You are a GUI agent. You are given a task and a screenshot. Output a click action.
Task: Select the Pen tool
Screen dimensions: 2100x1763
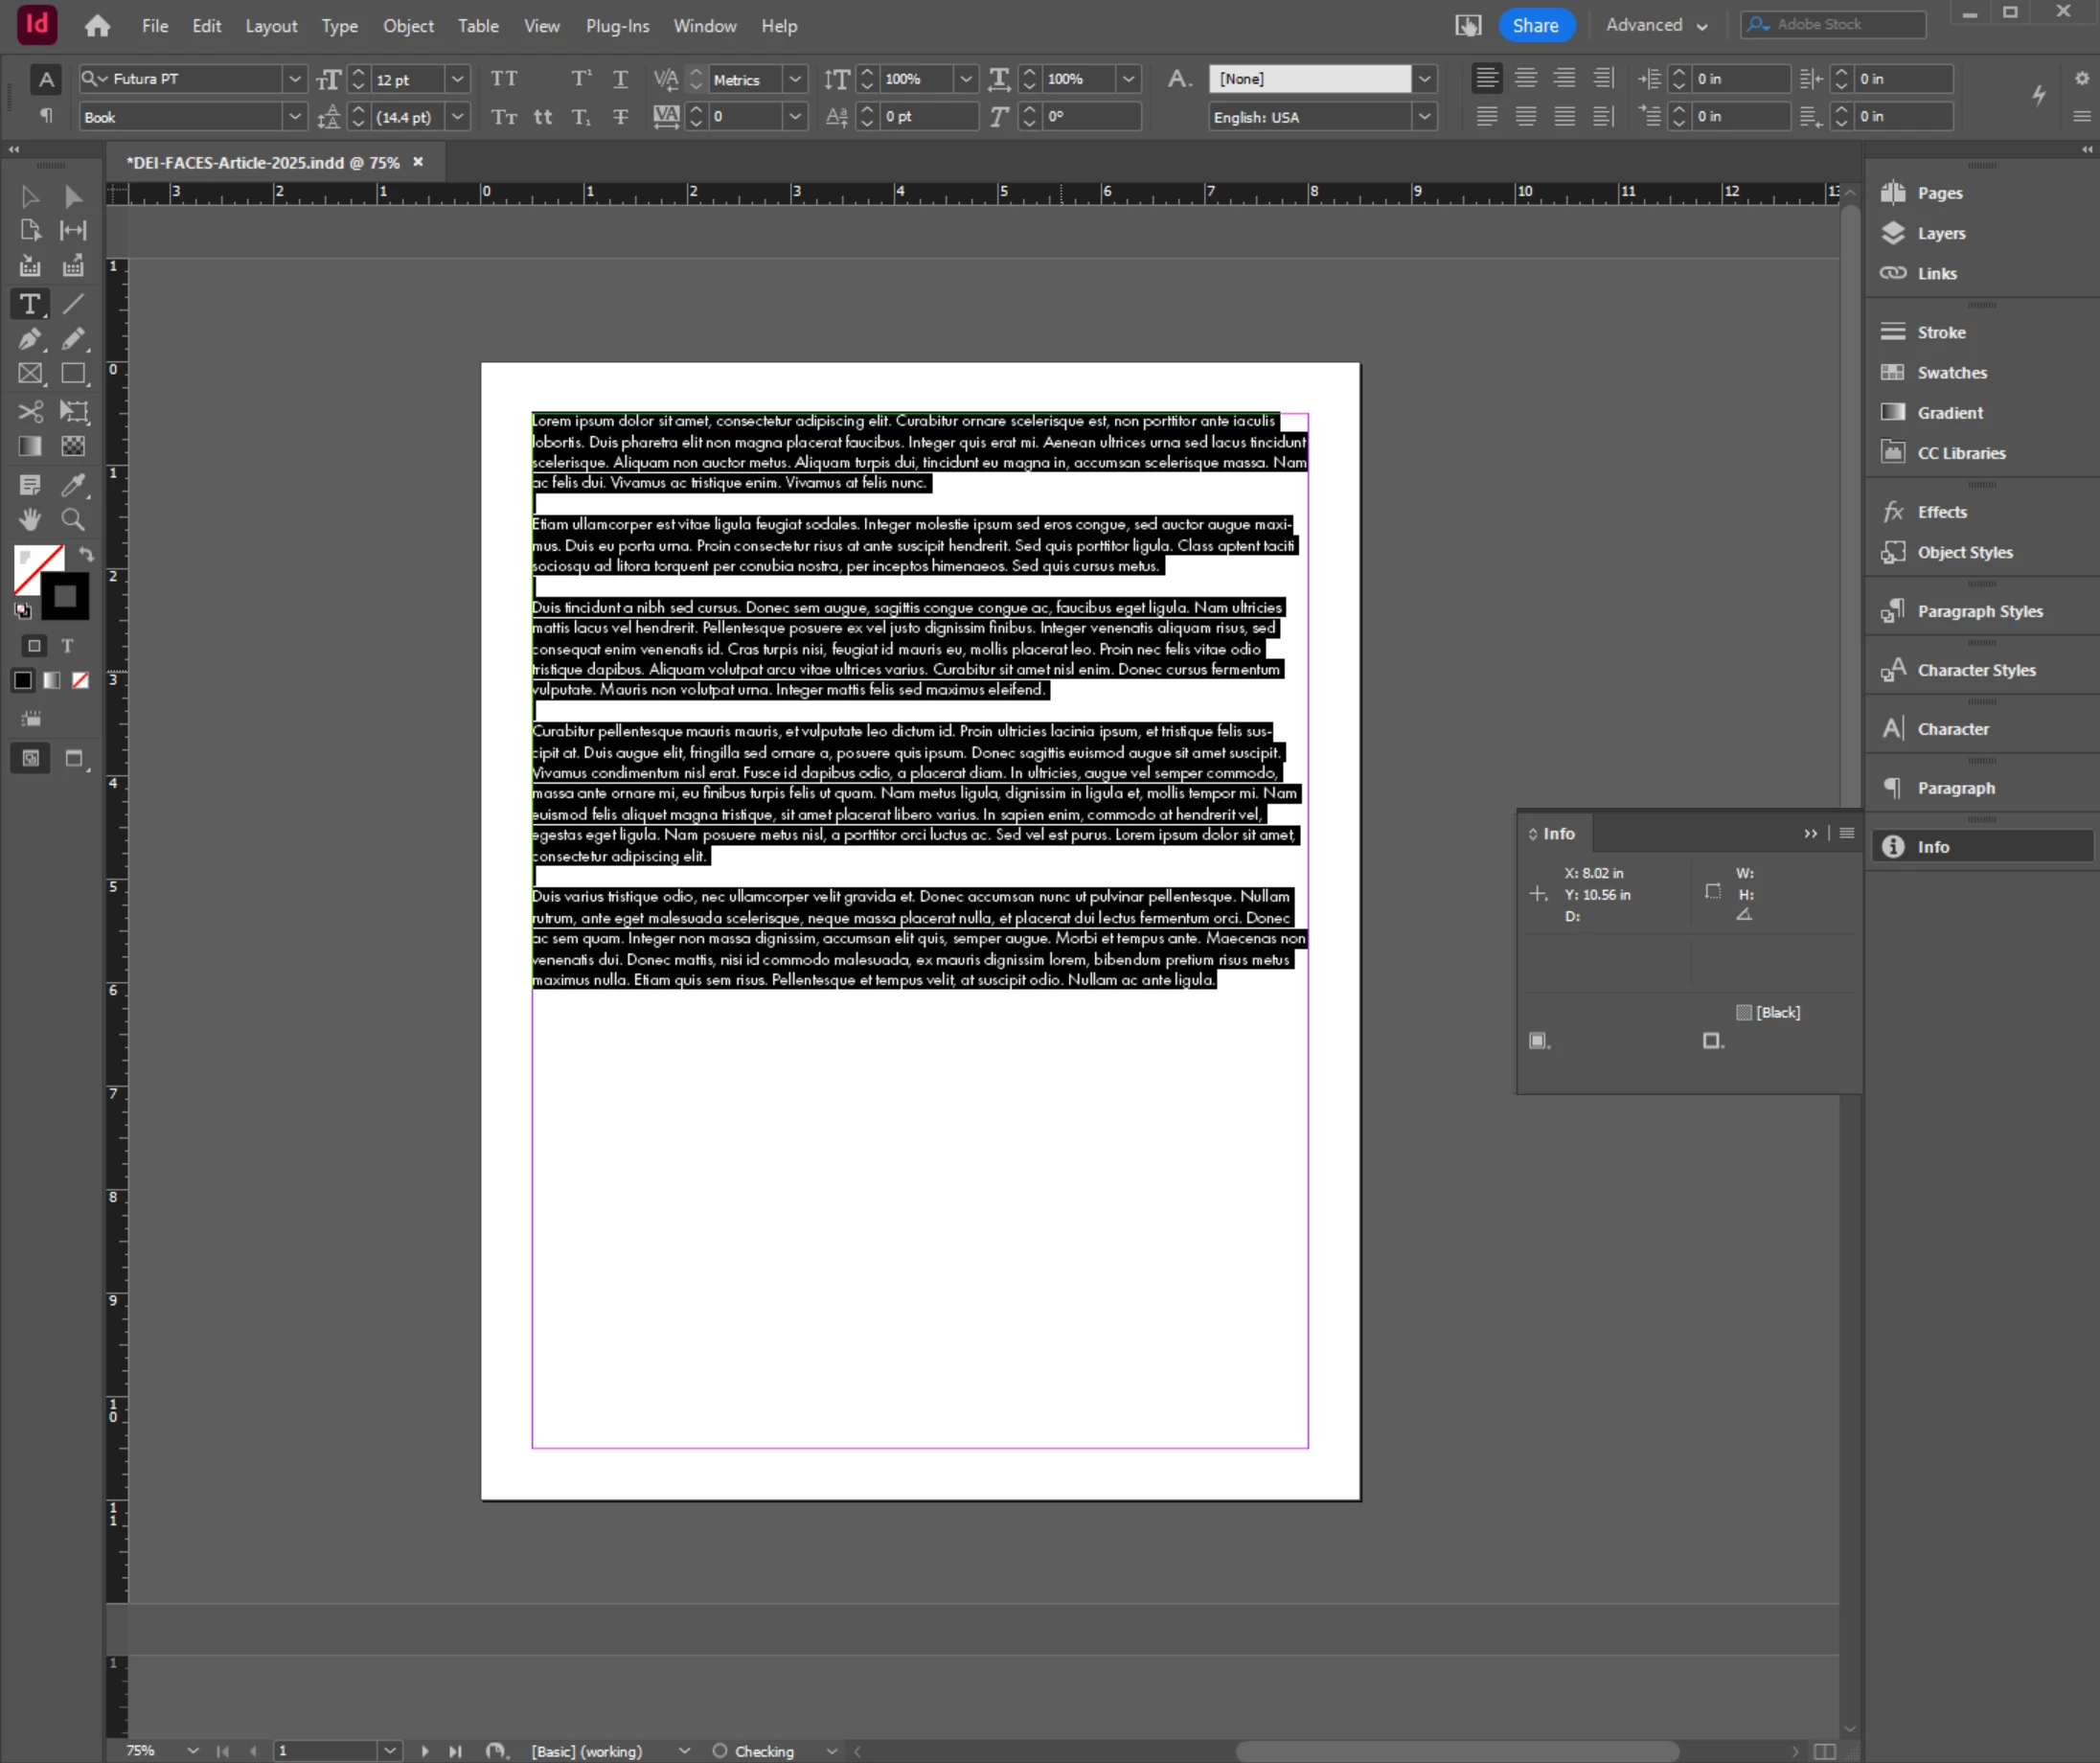[29, 339]
